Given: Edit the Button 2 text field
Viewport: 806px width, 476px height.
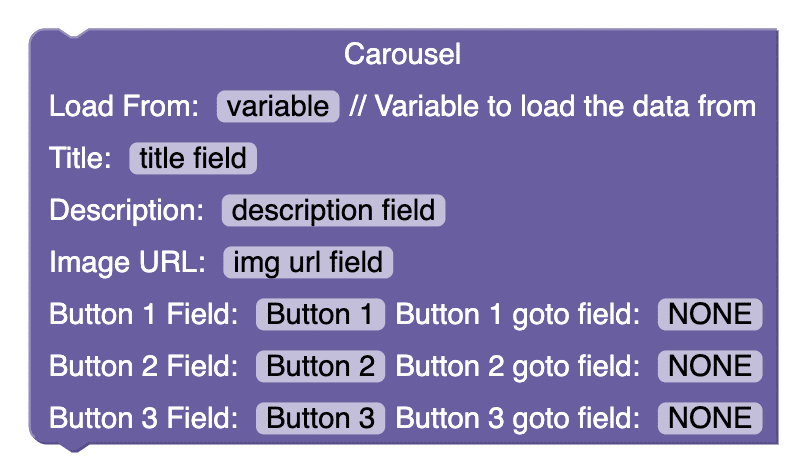Looking at the screenshot, I should 320,366.
